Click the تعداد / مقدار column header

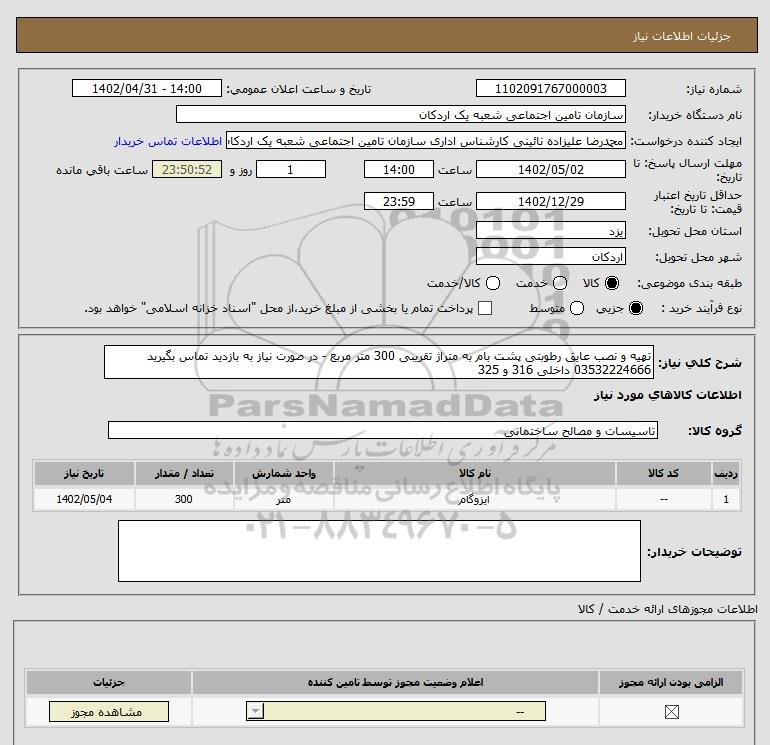coord(184,473)
